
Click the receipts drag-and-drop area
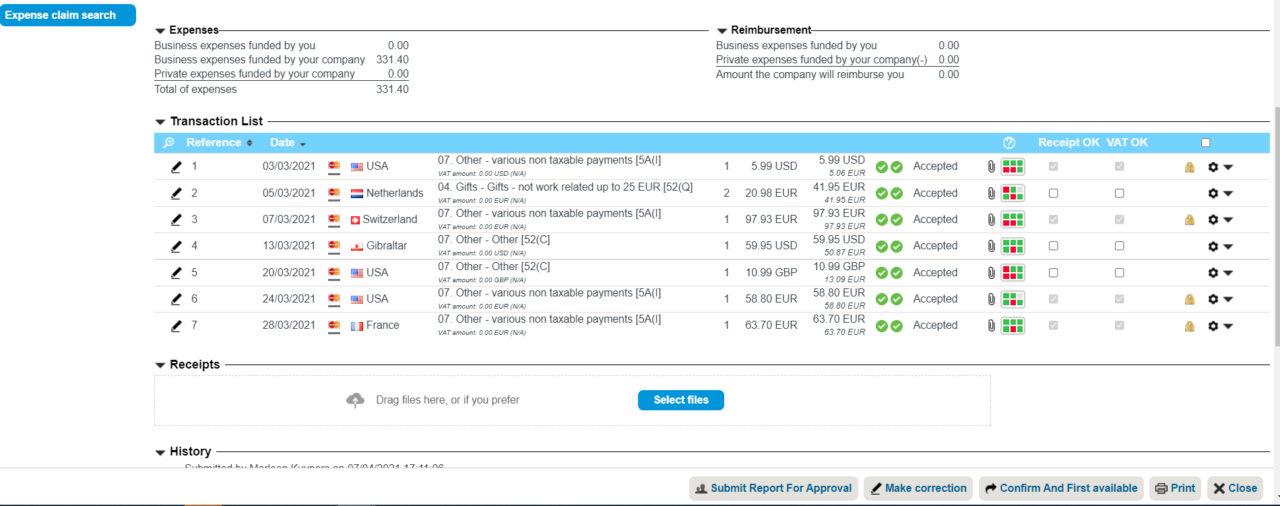click(572, 400)
